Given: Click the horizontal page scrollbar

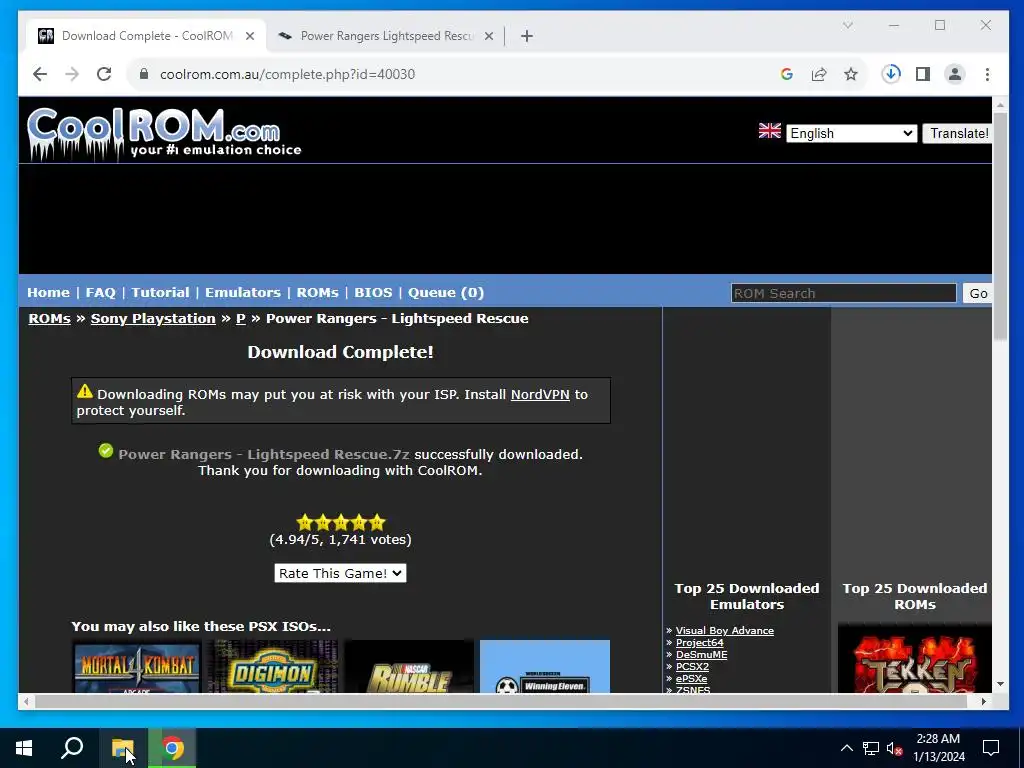Looking at the screenshot, I should 500,701.
